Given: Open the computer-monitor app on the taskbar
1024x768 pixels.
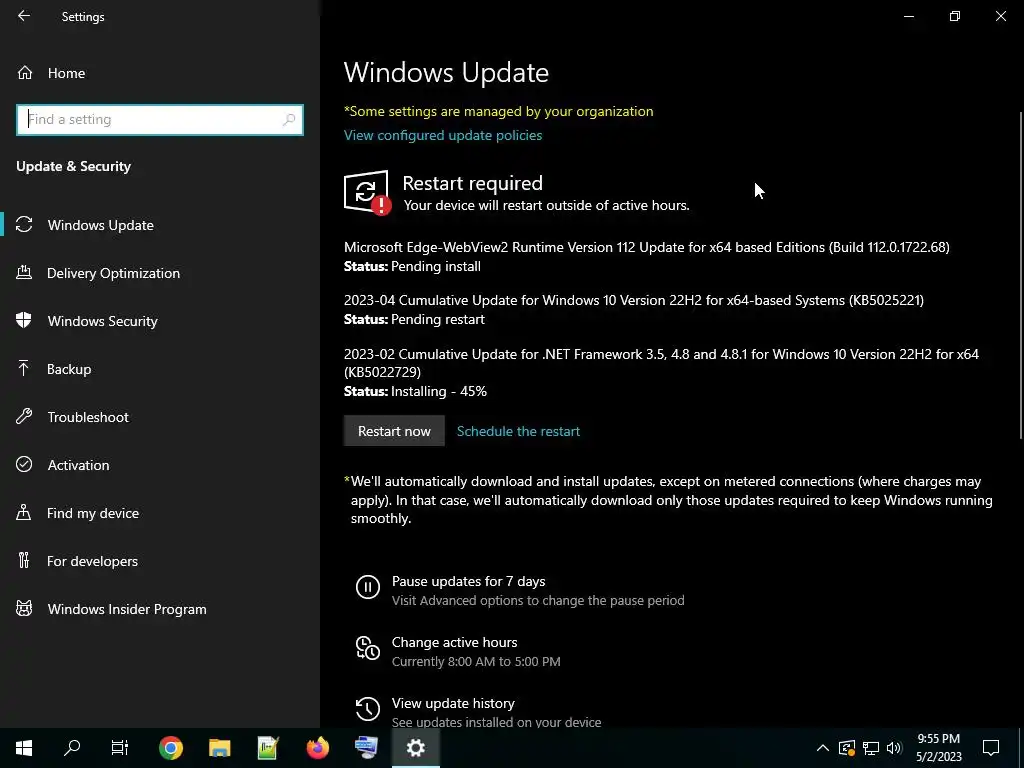Looking at the screenshot, I should pos(366,748).
